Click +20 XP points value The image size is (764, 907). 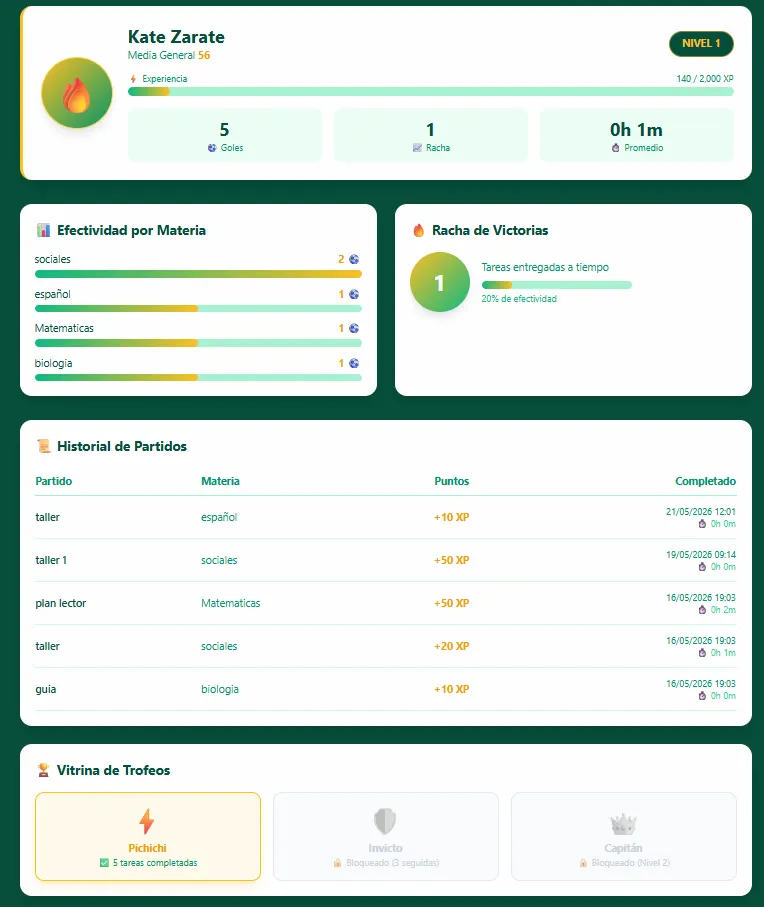(452, 646)
